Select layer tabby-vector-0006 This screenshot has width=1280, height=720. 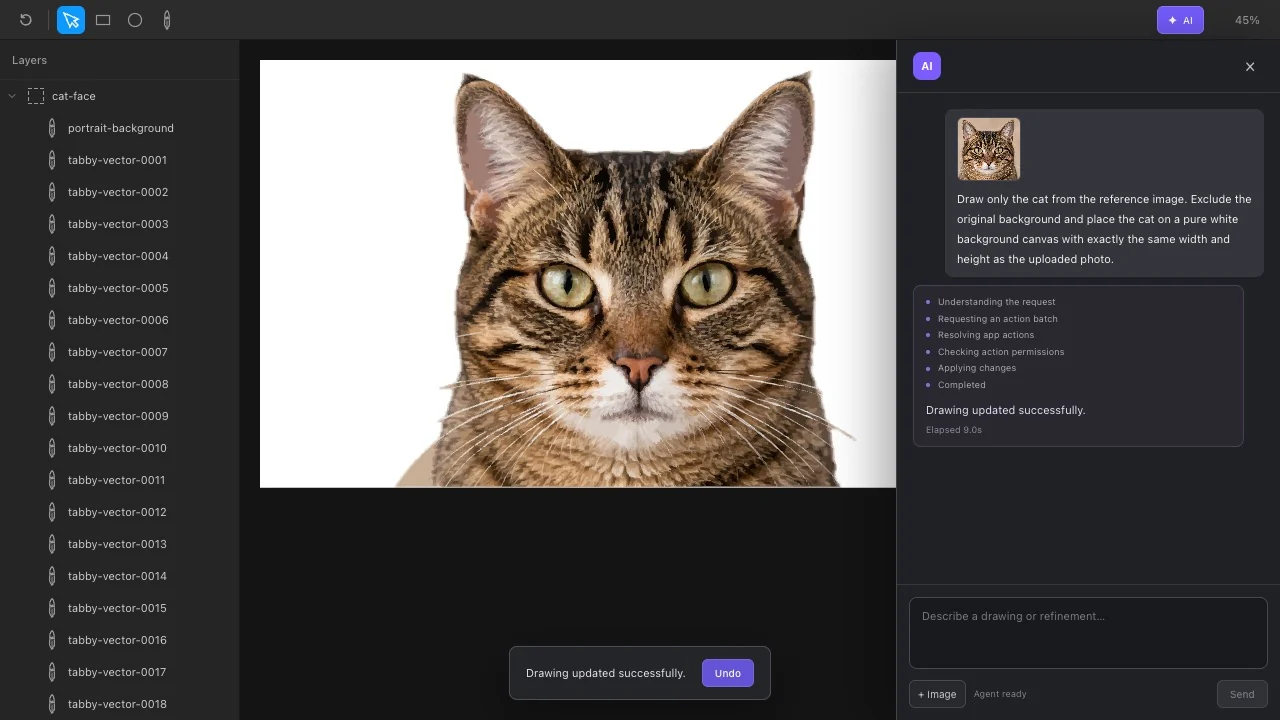tap(120, 320)
